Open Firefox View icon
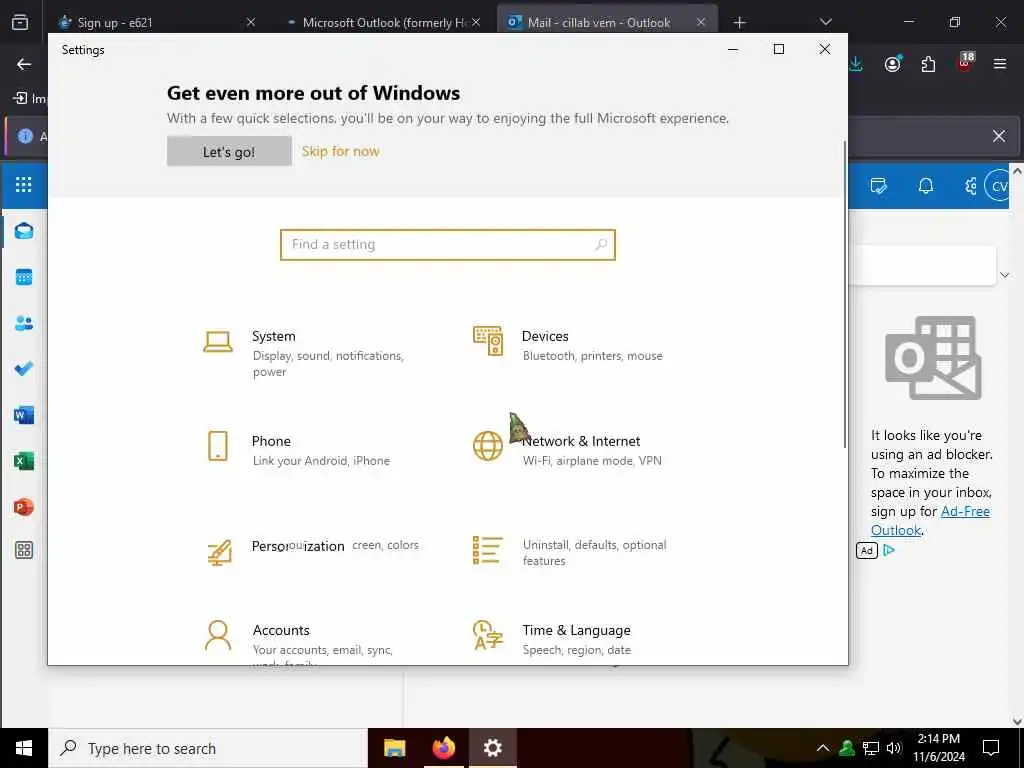Image resolution: width=1024 pixels, height=768 pixels. pos(20,22)
